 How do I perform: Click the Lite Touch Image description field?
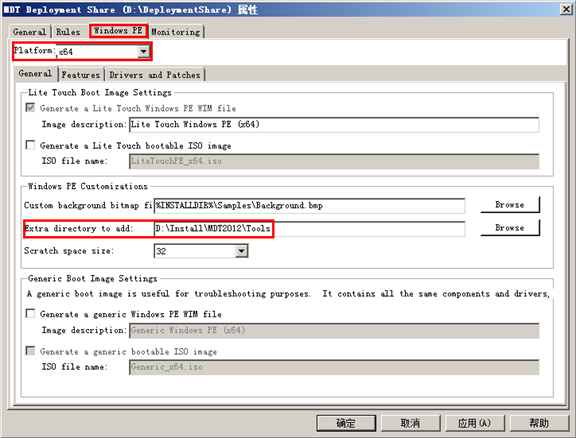tap(334, 125)
